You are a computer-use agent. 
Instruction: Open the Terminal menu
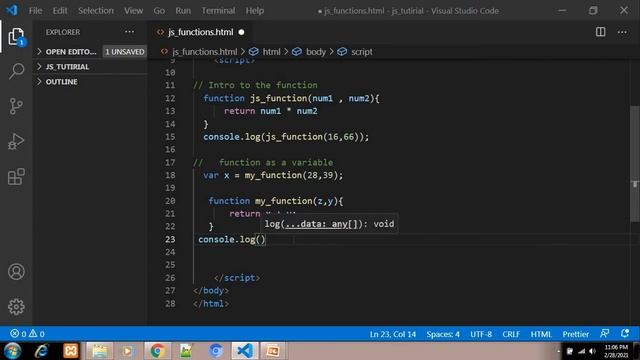(218, 10)
